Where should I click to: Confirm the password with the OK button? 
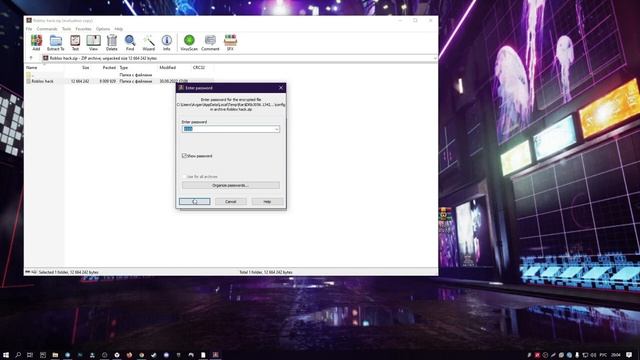point(195,202)
